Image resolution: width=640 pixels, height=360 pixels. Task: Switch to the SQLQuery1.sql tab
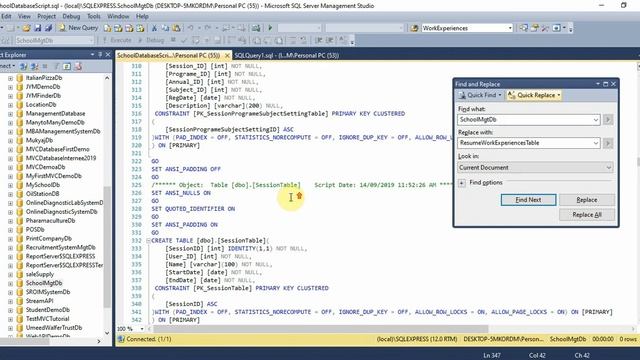tap(287, 55)
